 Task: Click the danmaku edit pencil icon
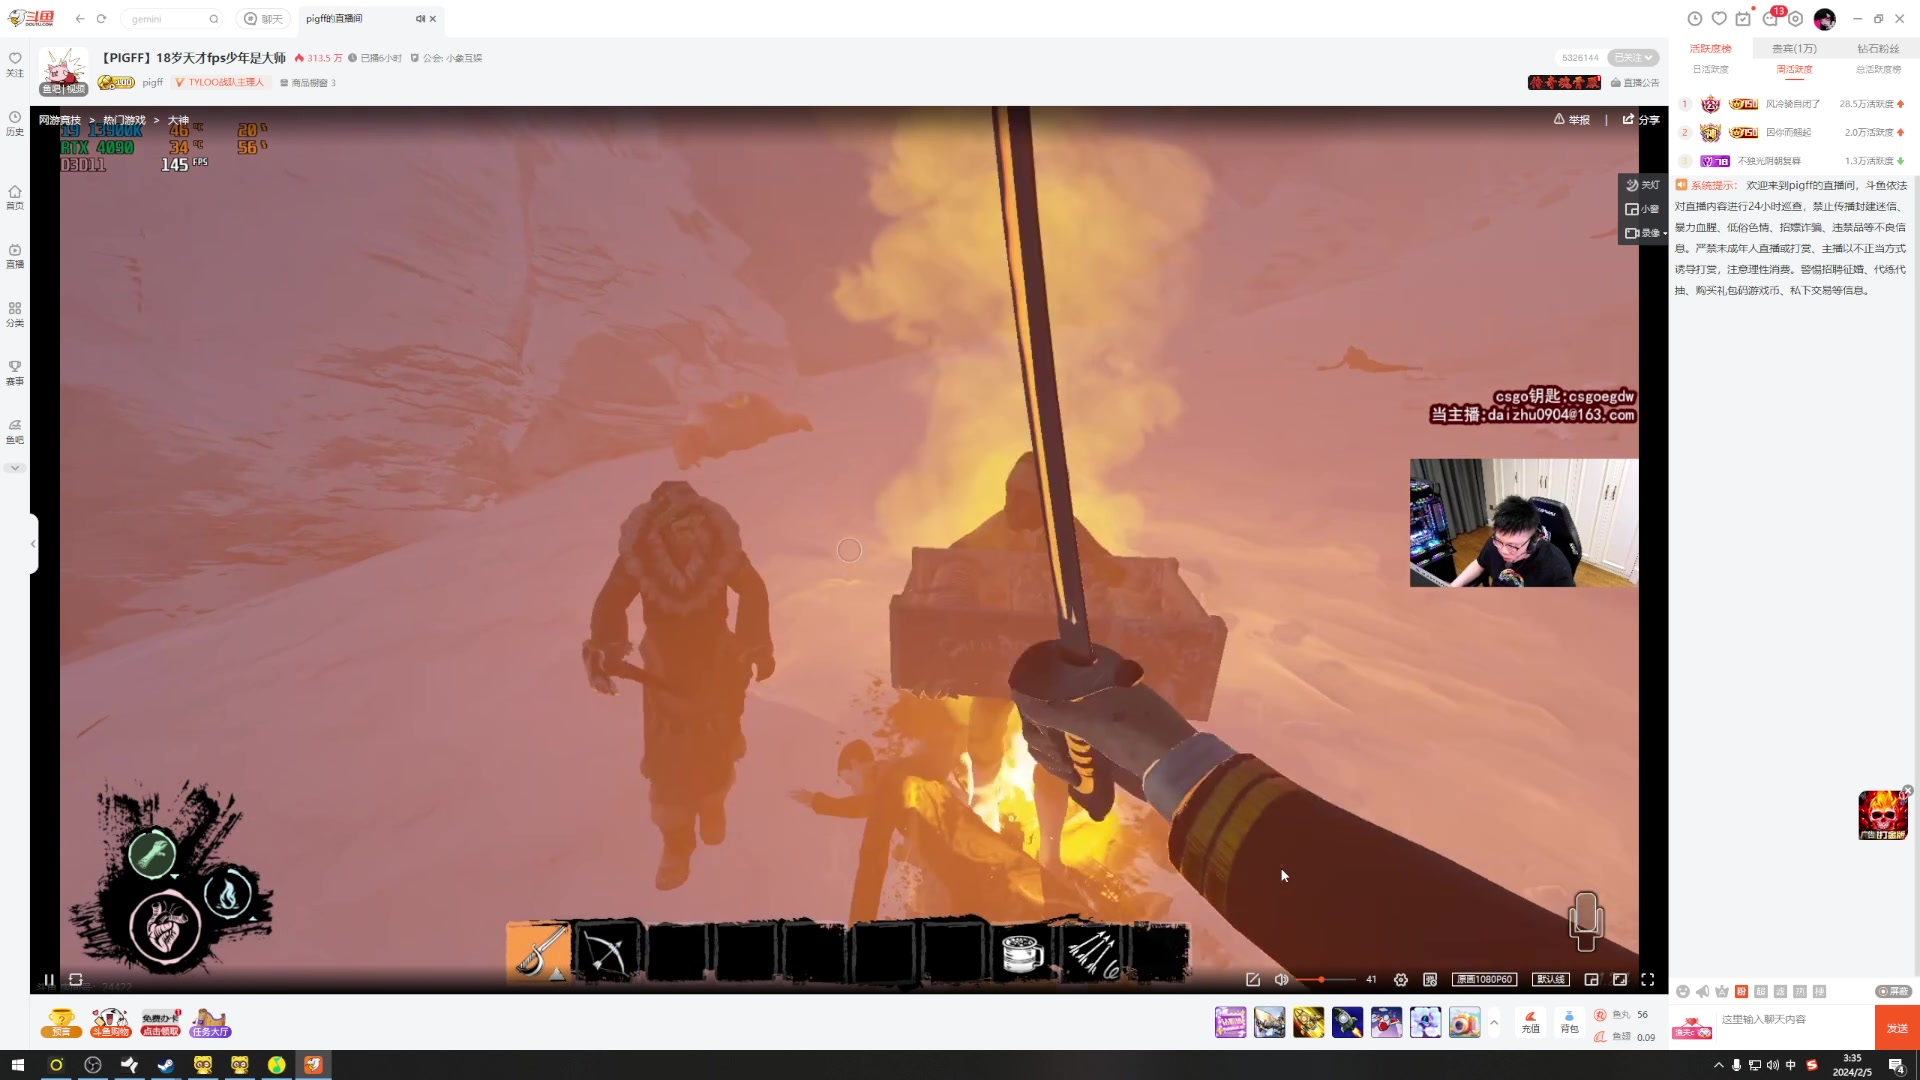(1253, 980)
